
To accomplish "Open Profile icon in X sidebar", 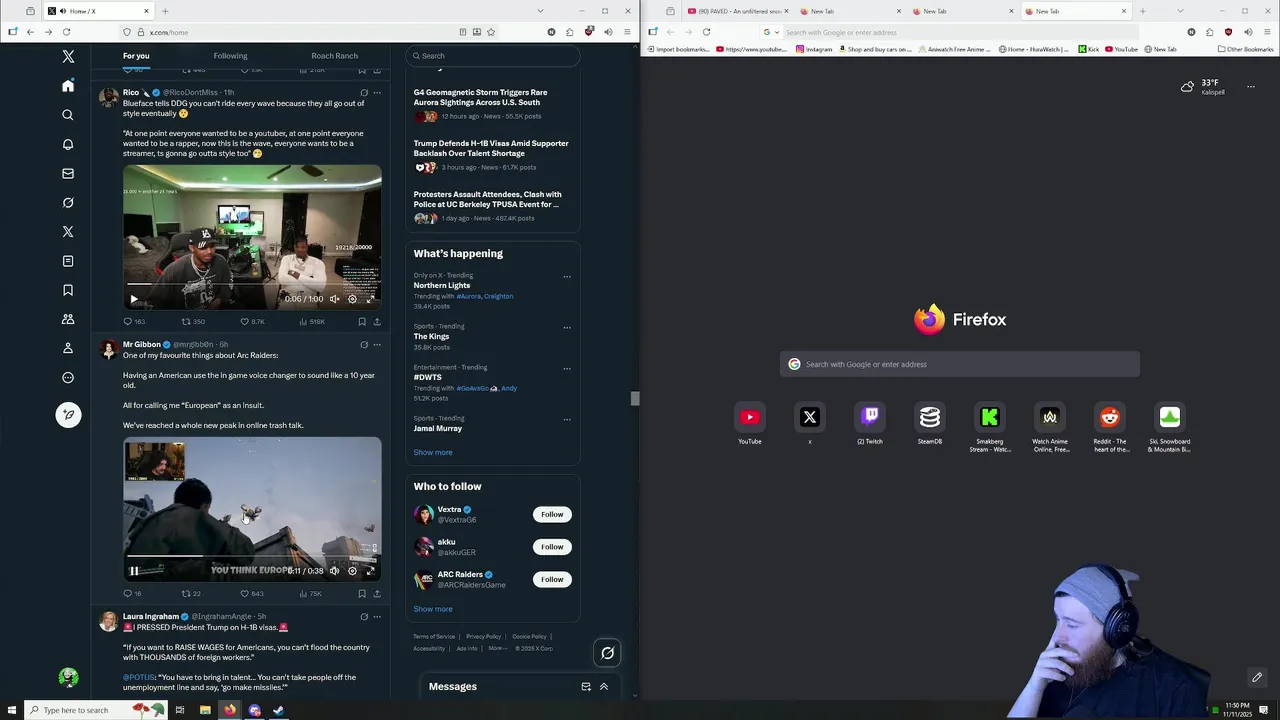I will click(x=68, y=348).
